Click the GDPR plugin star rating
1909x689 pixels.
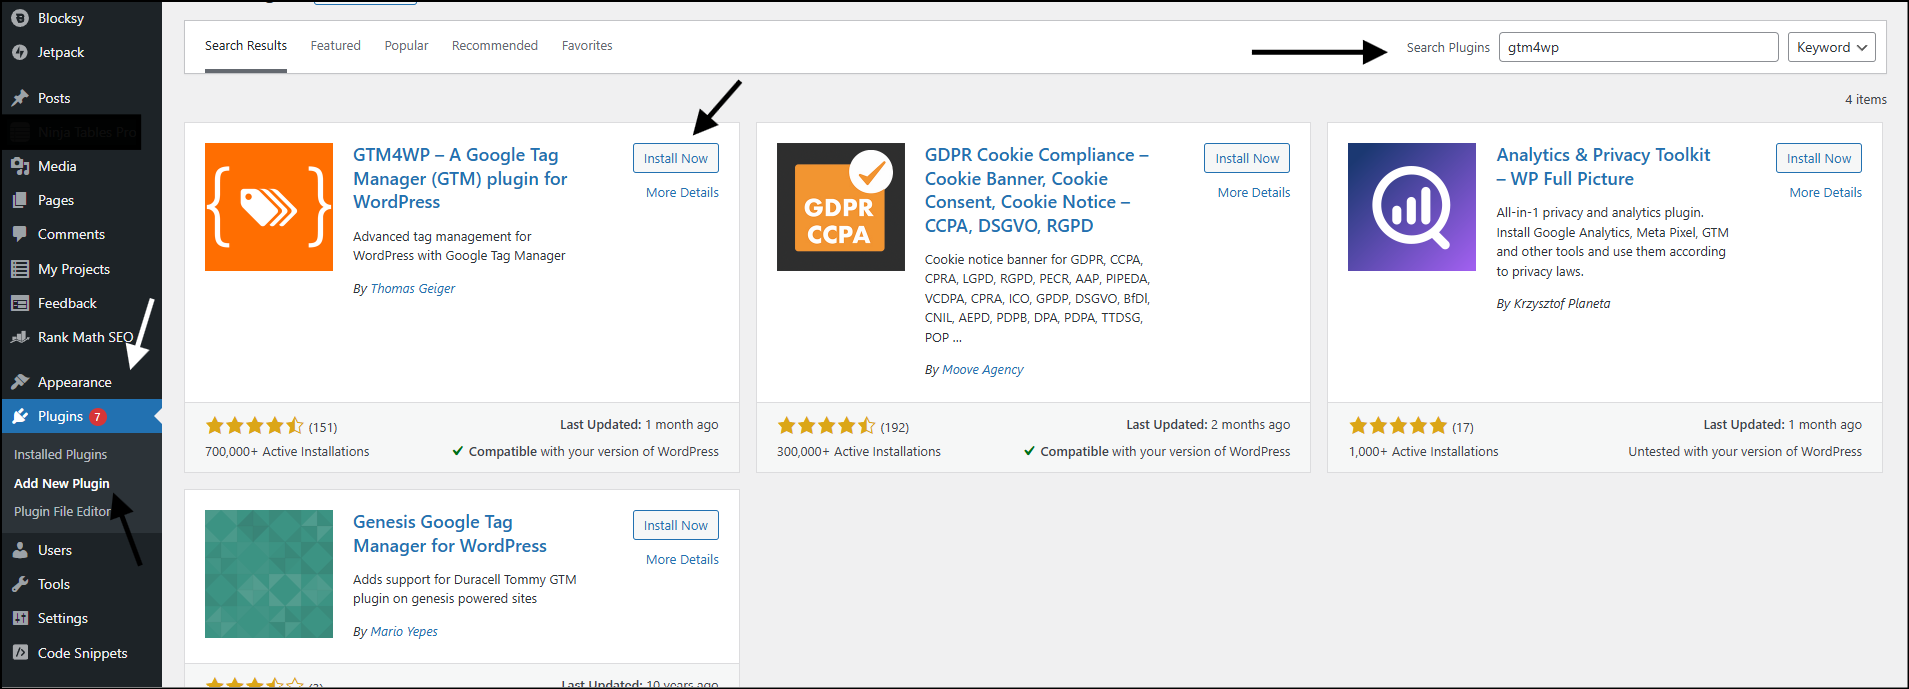826,426
